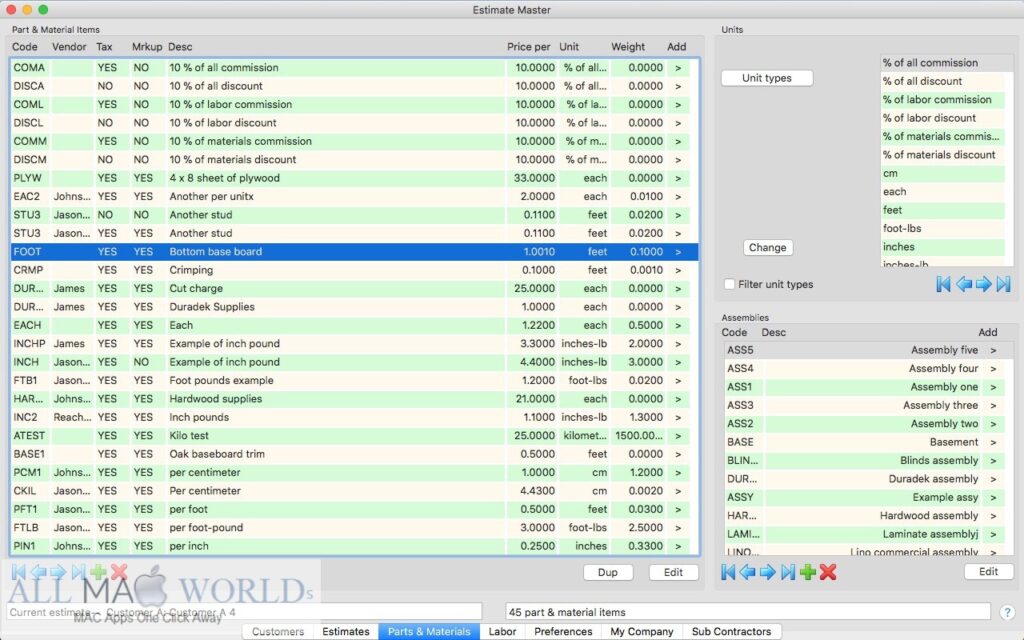The height and width of the screenshot is (640, 1024).
Task: Add COMA item with arrow
Action: pyautogui.click(x=678, y=68)
